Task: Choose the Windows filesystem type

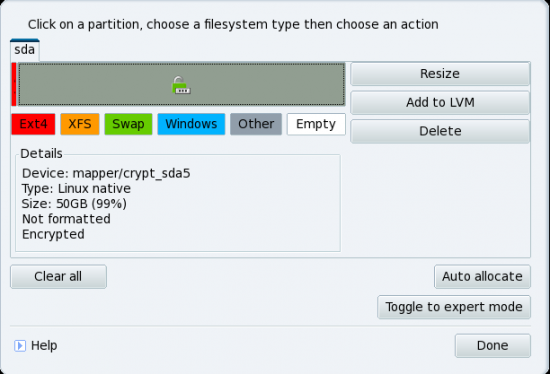Action: tap(191, 124)
